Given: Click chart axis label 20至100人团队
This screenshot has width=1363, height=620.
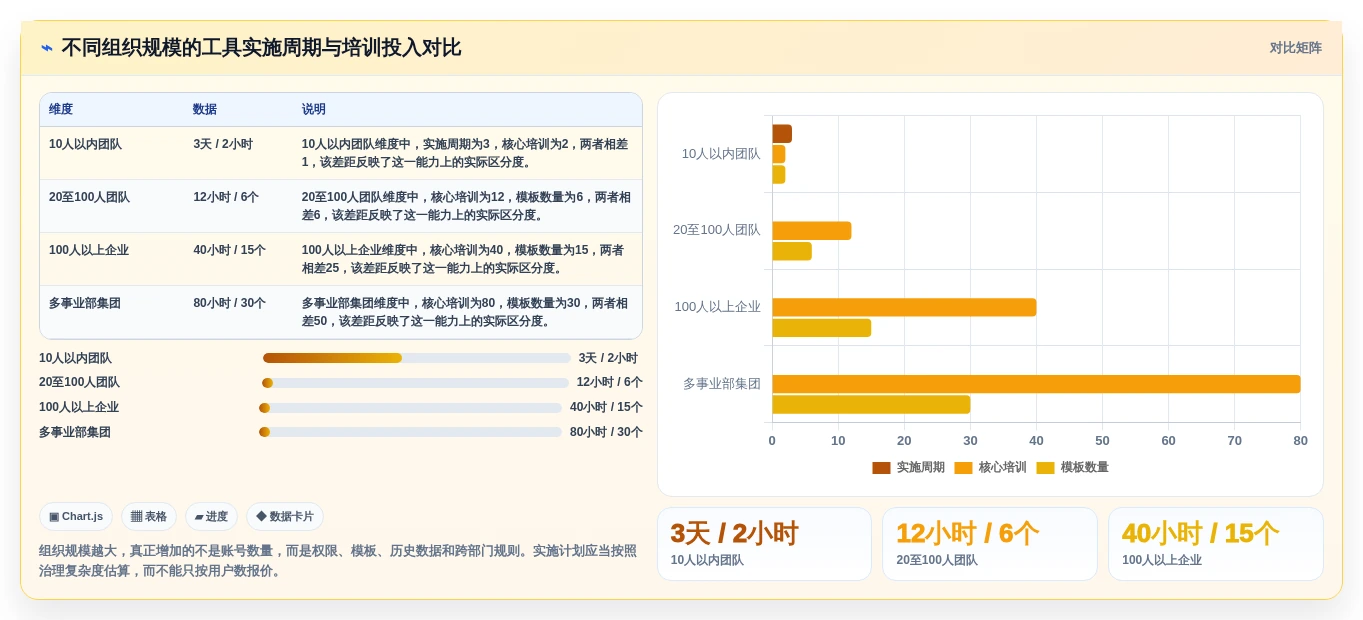Looking at the screenshot, I should pyautogui.click(x=717, y=230).
